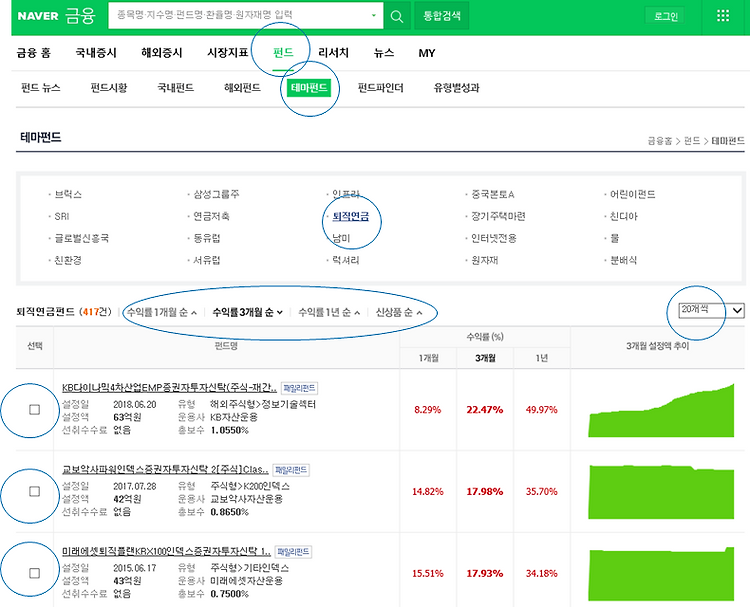
Task: Open the 국내증시 menu
Action: 96,53
